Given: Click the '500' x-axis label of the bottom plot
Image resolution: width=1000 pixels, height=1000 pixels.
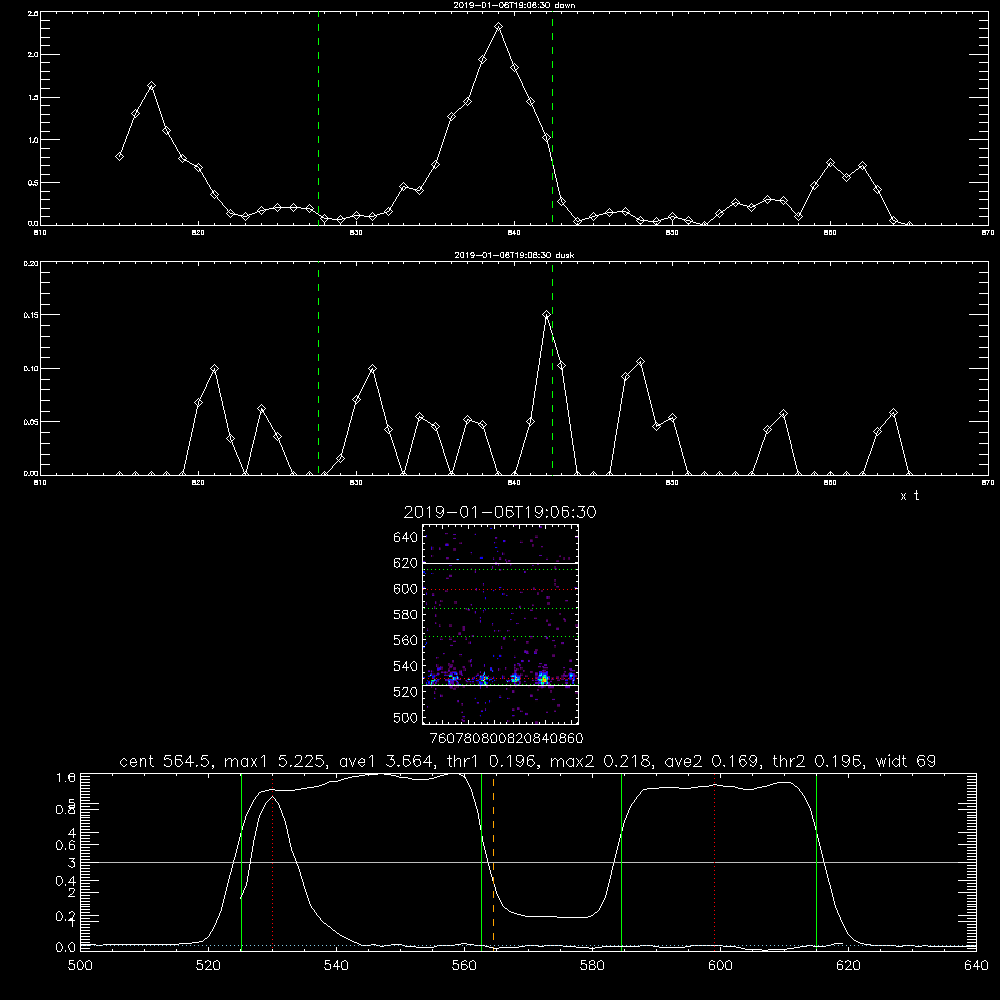Looking at the screenshot, I should pos(80,965).
